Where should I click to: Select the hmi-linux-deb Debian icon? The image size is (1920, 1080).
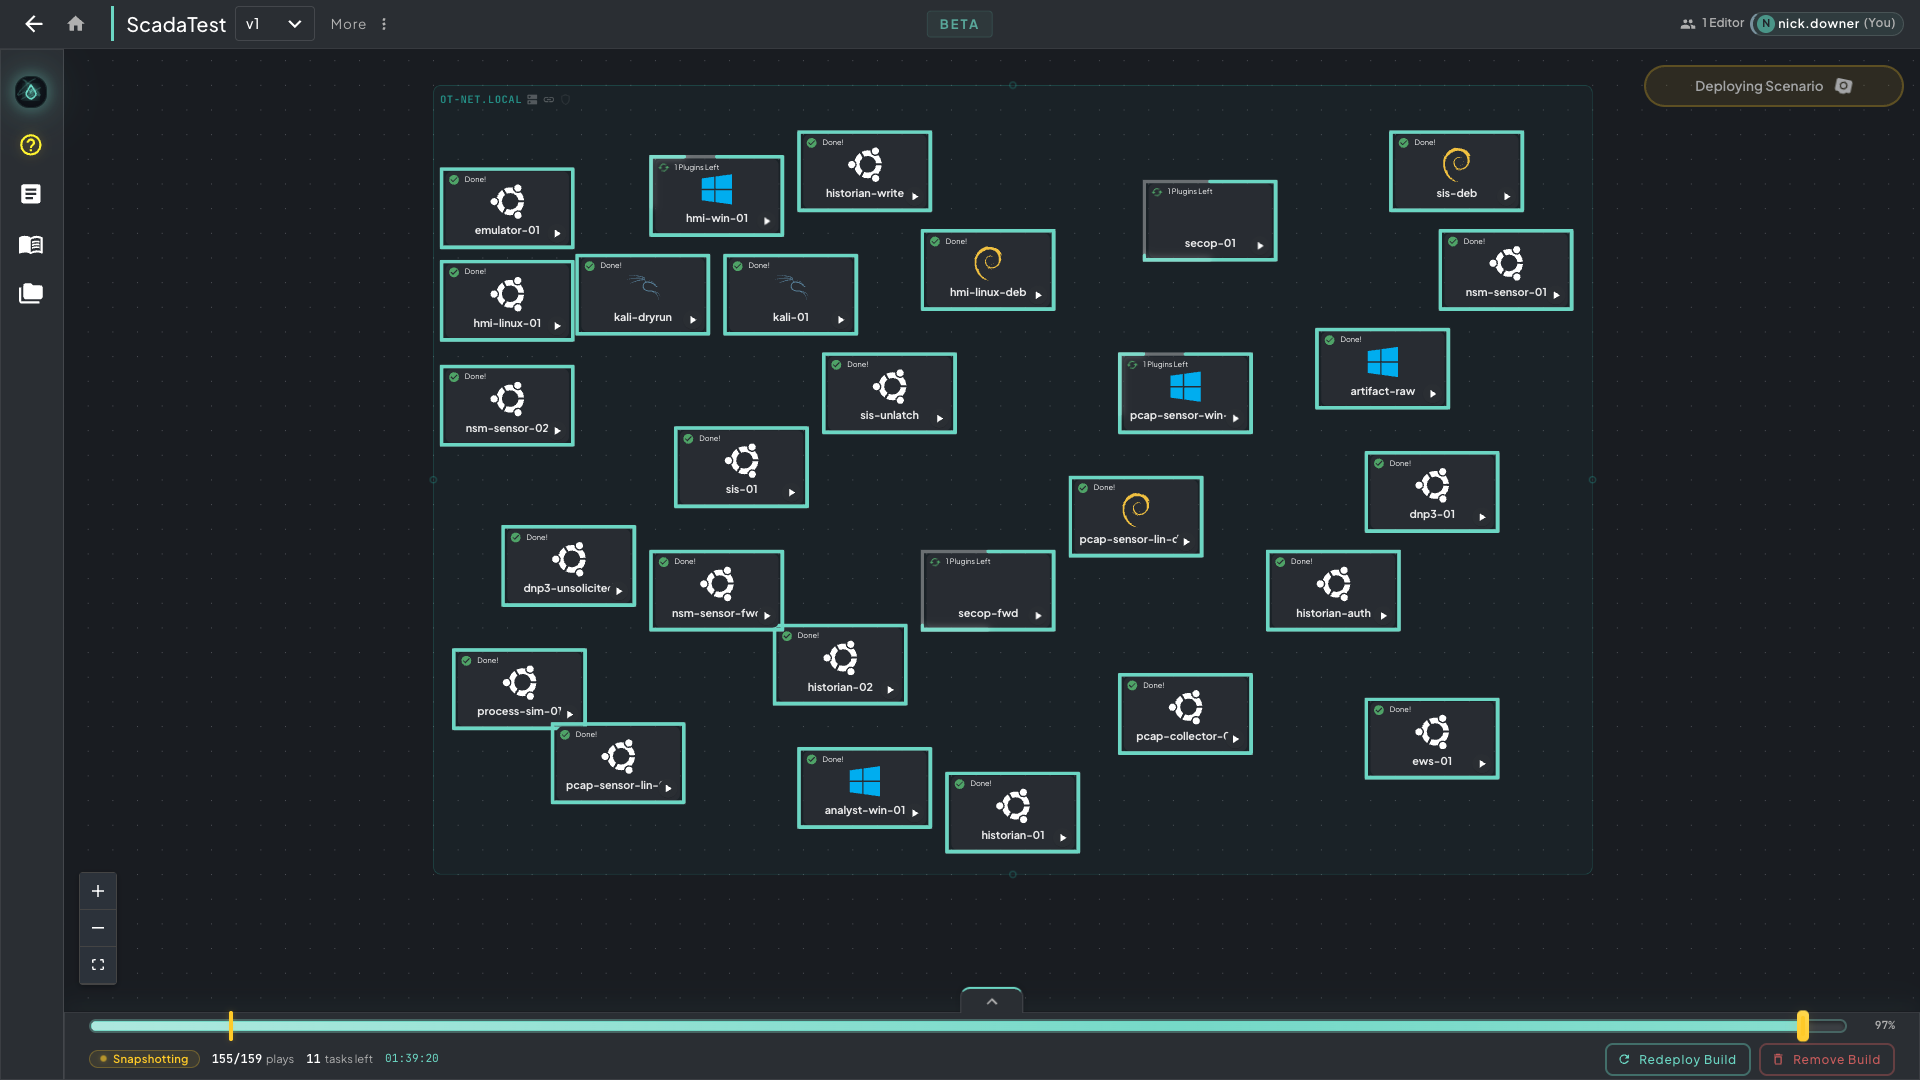tap(988, 263)
